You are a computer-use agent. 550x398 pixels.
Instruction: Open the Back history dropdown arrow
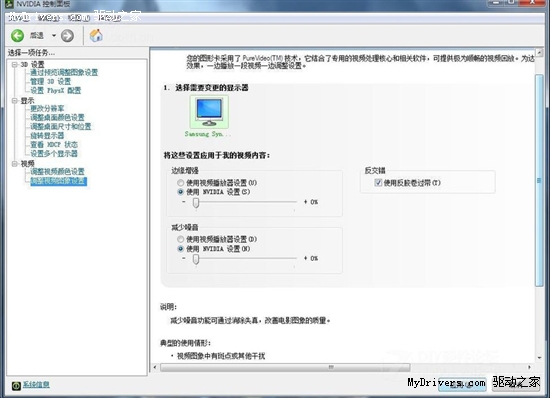point(54,35)
